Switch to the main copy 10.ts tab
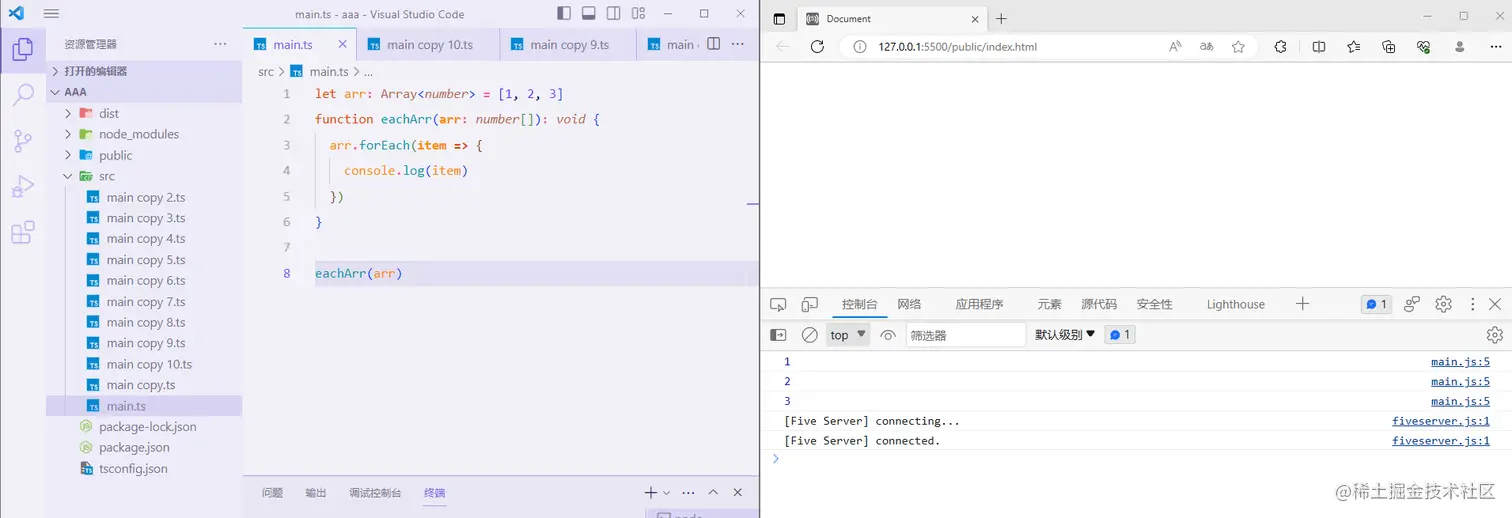This screenshot has width=1512, height=518. pos(430,44)
